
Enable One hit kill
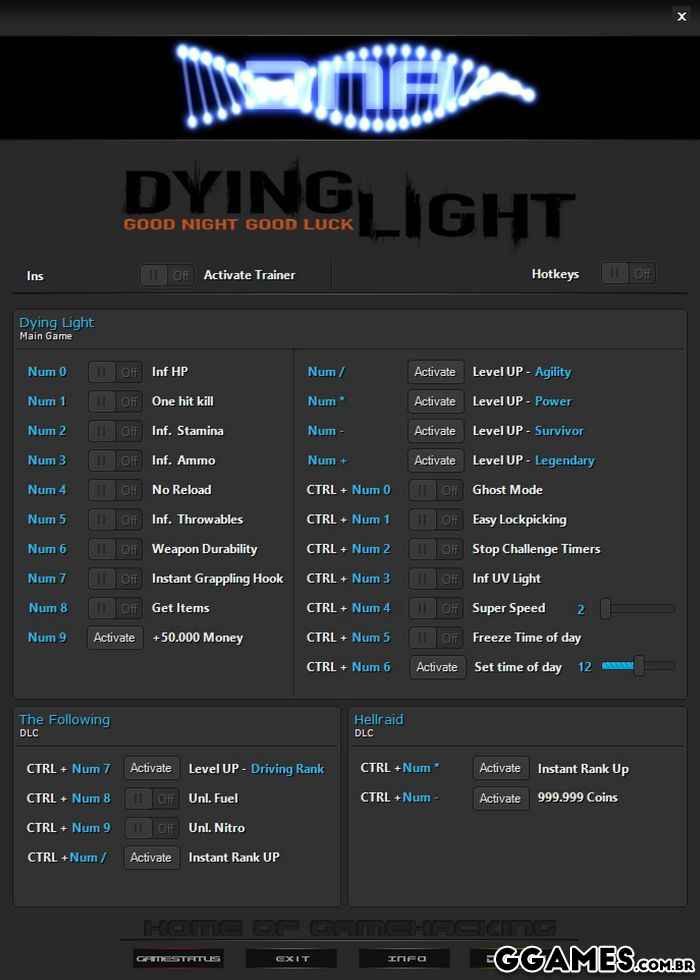(x=115, y=401)
